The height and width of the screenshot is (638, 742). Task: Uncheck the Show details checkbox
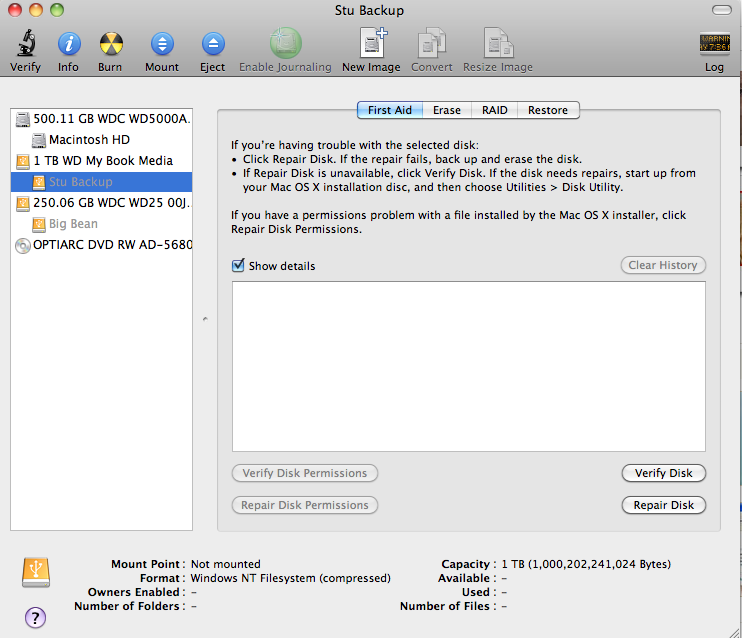click(x=238, y=266)
